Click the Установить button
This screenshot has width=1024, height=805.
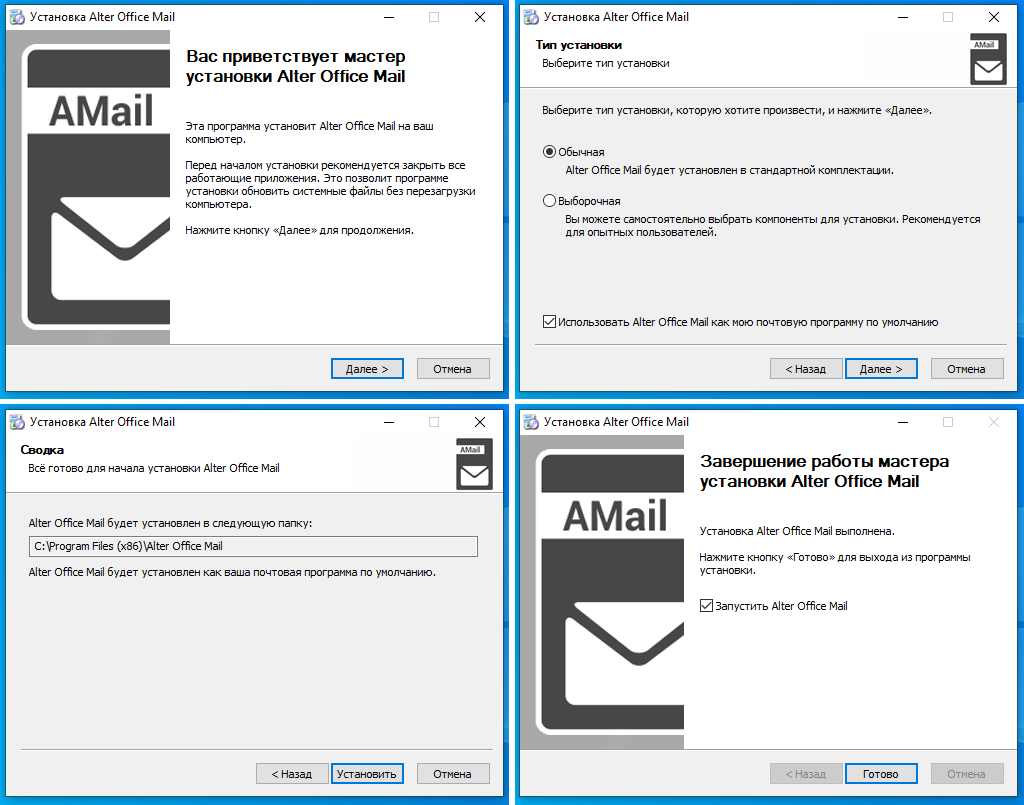click(x=367, y=774)
